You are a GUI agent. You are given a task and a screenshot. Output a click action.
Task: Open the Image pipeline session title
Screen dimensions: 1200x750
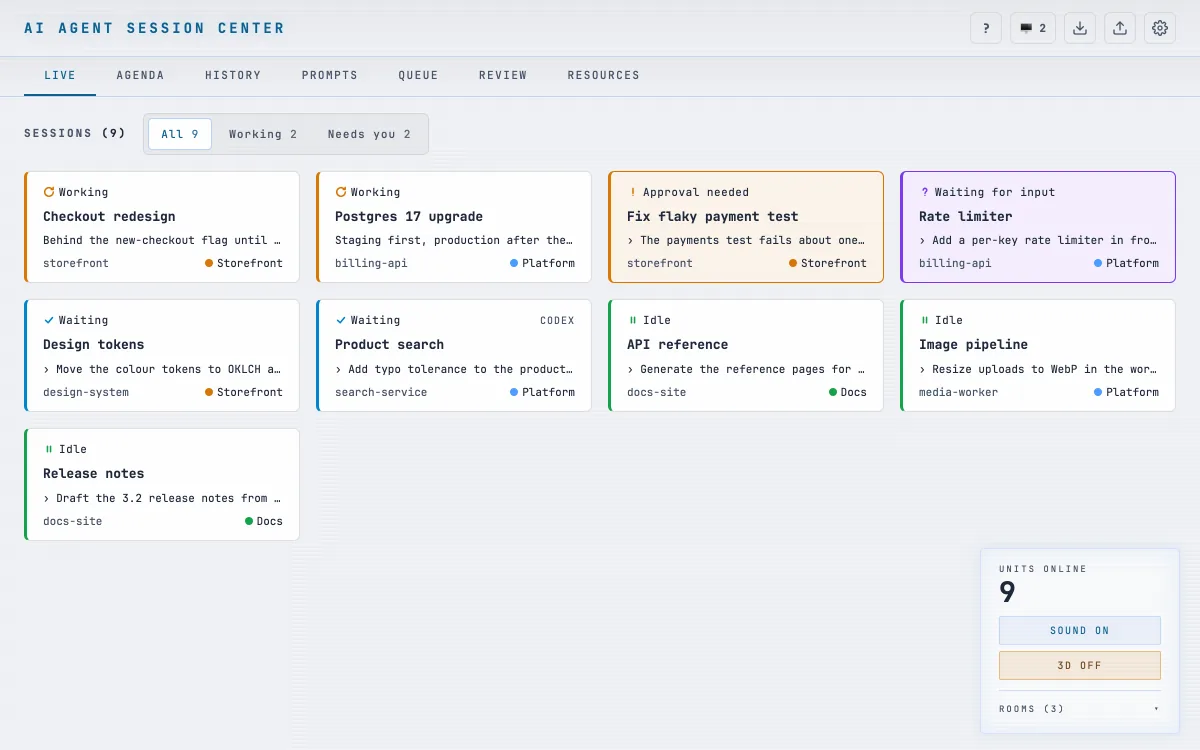point(974,344)
